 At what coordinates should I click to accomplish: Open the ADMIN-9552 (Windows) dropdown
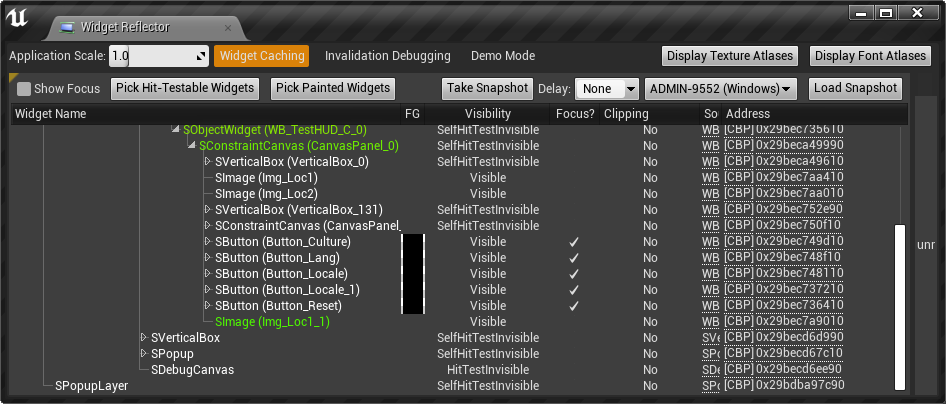721,89
